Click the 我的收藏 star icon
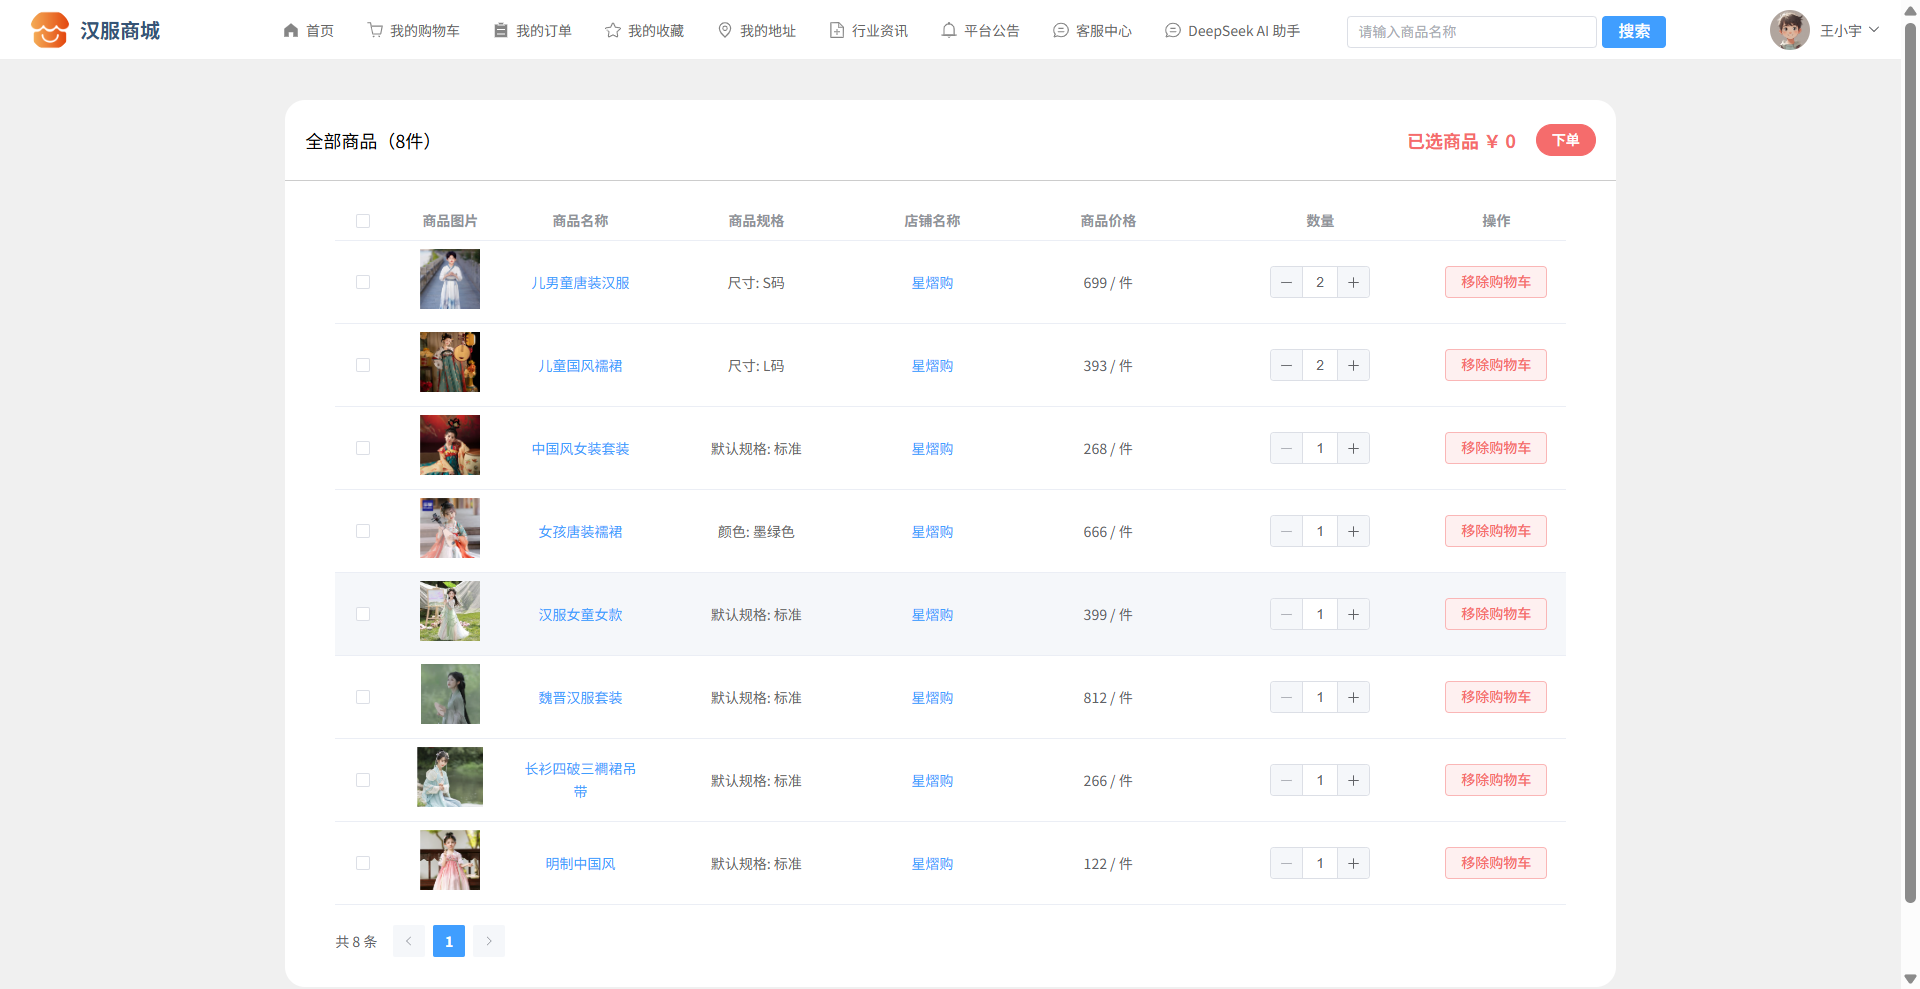This screenshot has width=1920, height=989. pyautogui.click(x=613, y=31)
